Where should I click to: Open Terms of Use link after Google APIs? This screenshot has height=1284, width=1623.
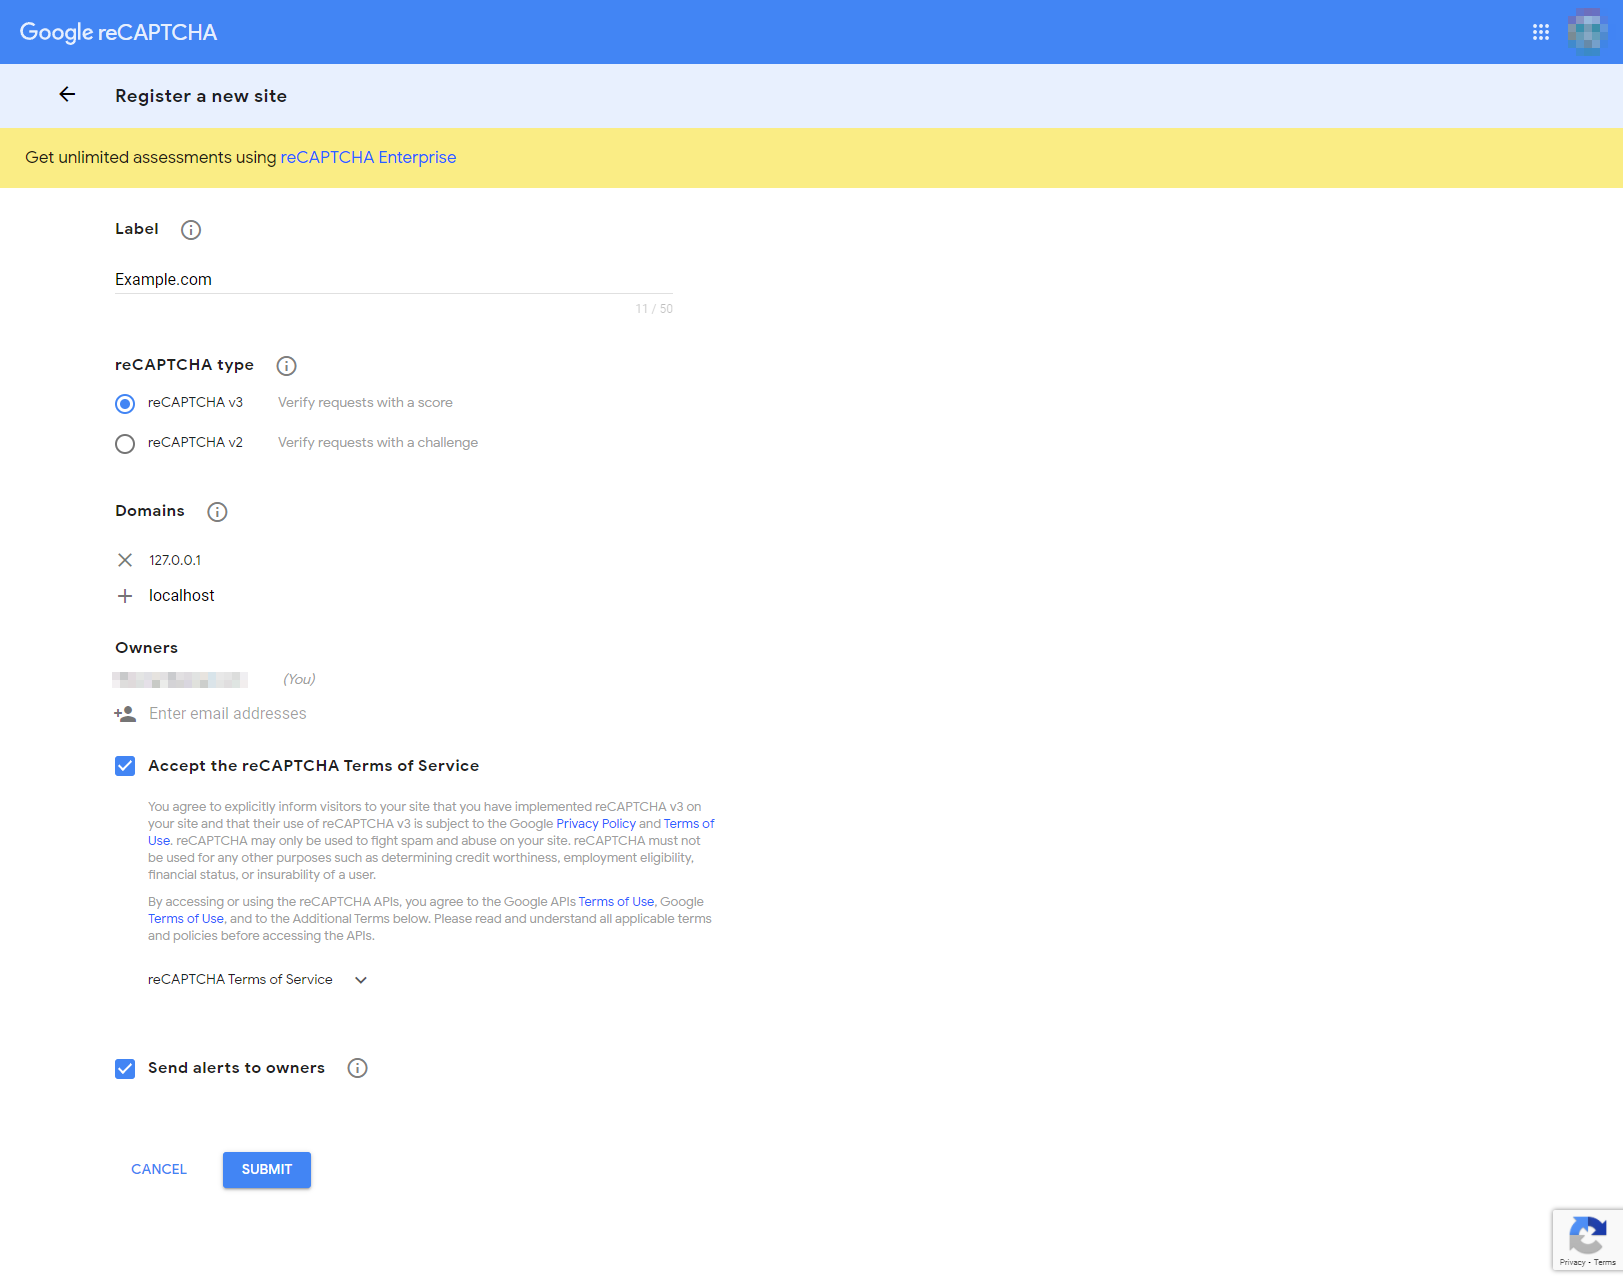(x=616, y=902)
